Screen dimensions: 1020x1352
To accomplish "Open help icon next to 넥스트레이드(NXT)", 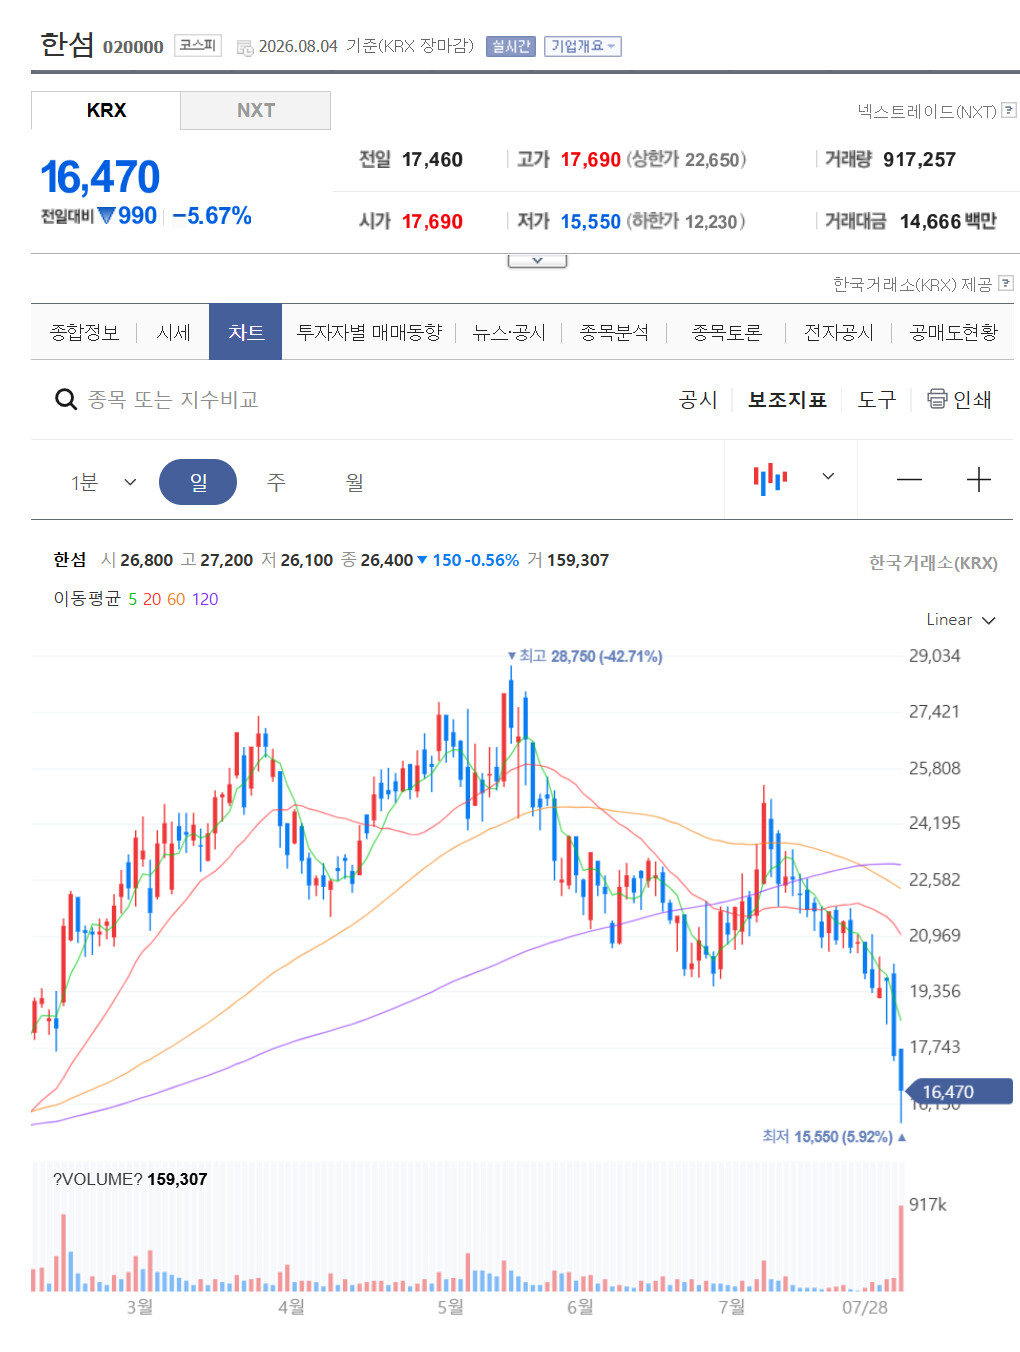I will pos(1009,110).
